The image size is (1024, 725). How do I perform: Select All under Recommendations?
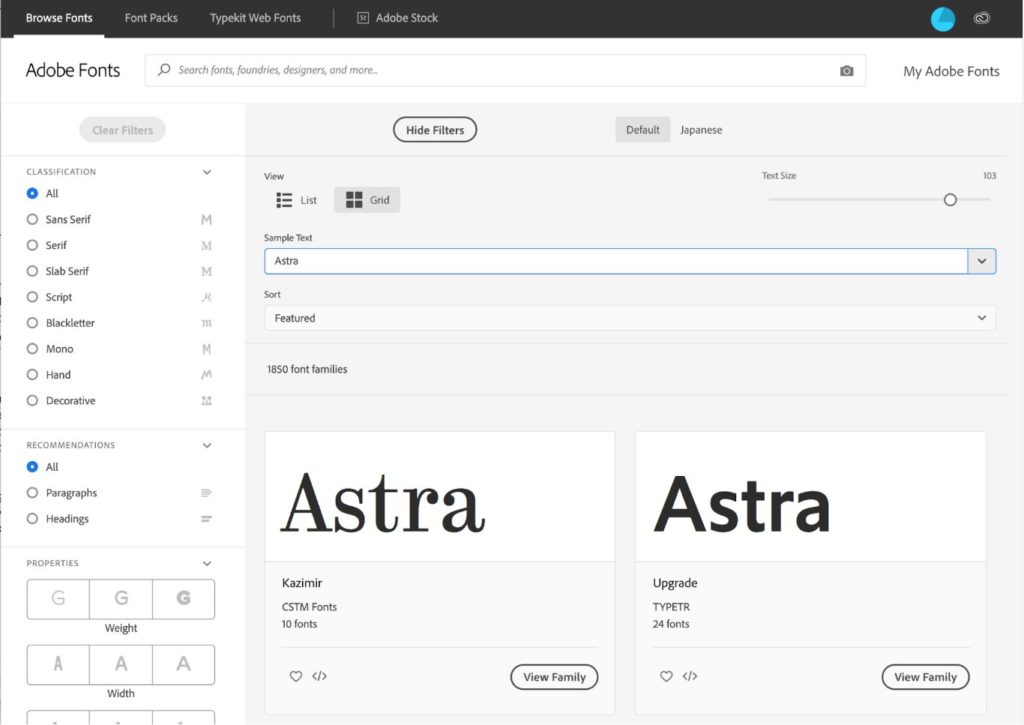click(x=32, y=467)
